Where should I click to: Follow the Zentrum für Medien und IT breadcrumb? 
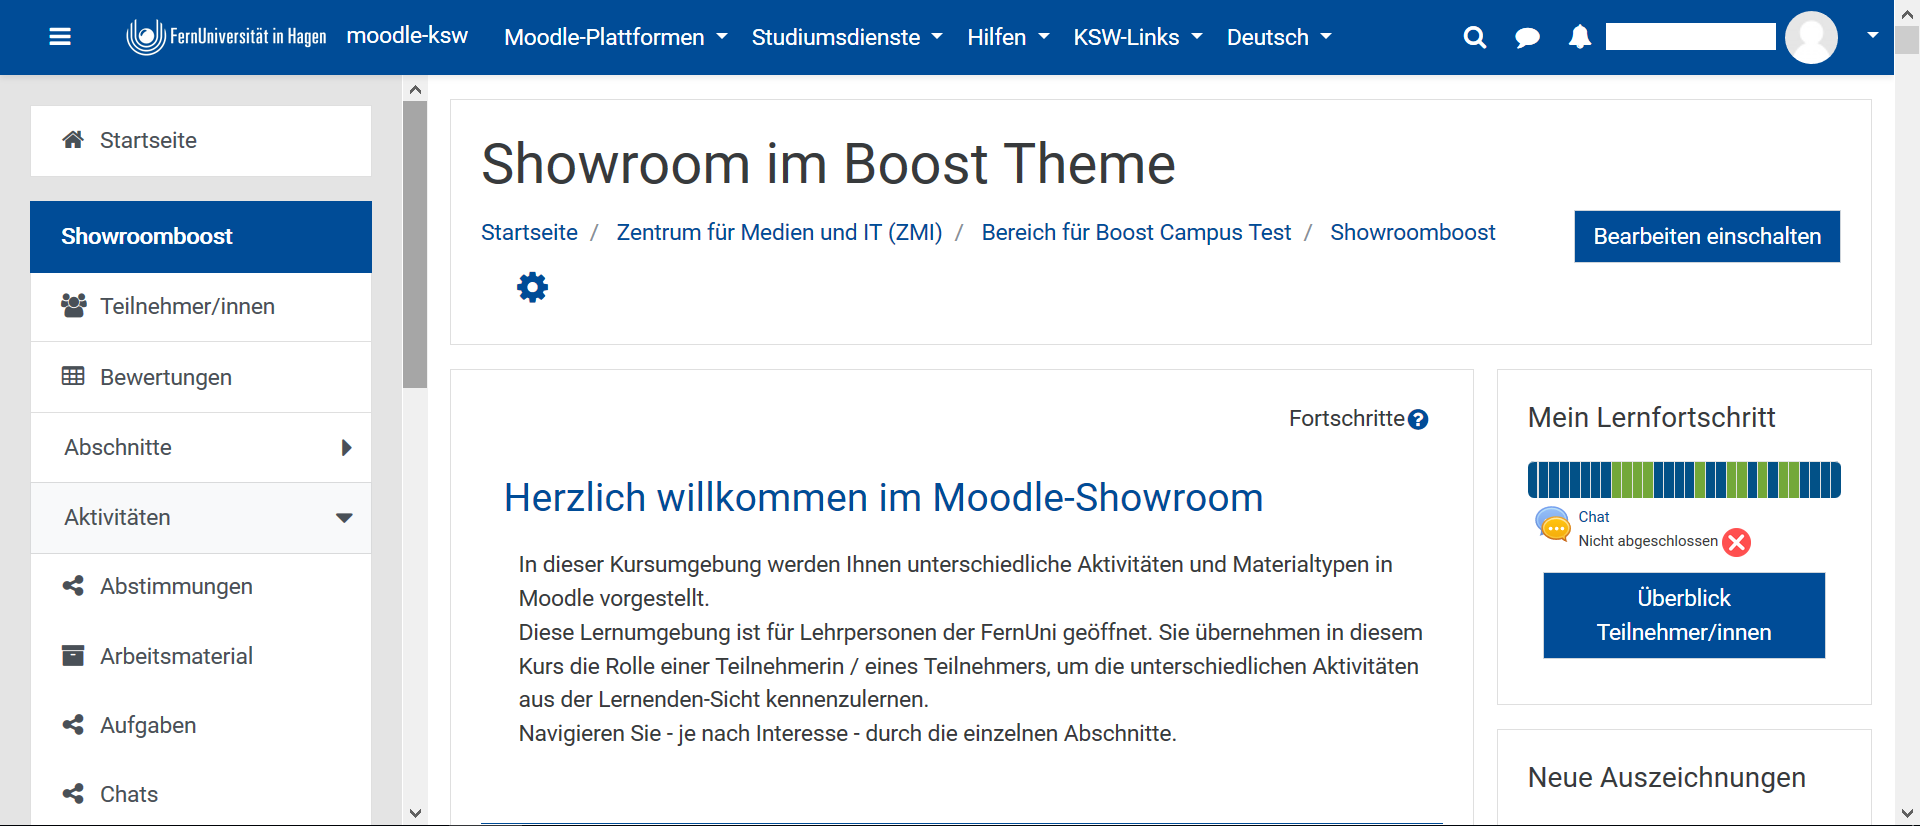(x=779, y=232)
